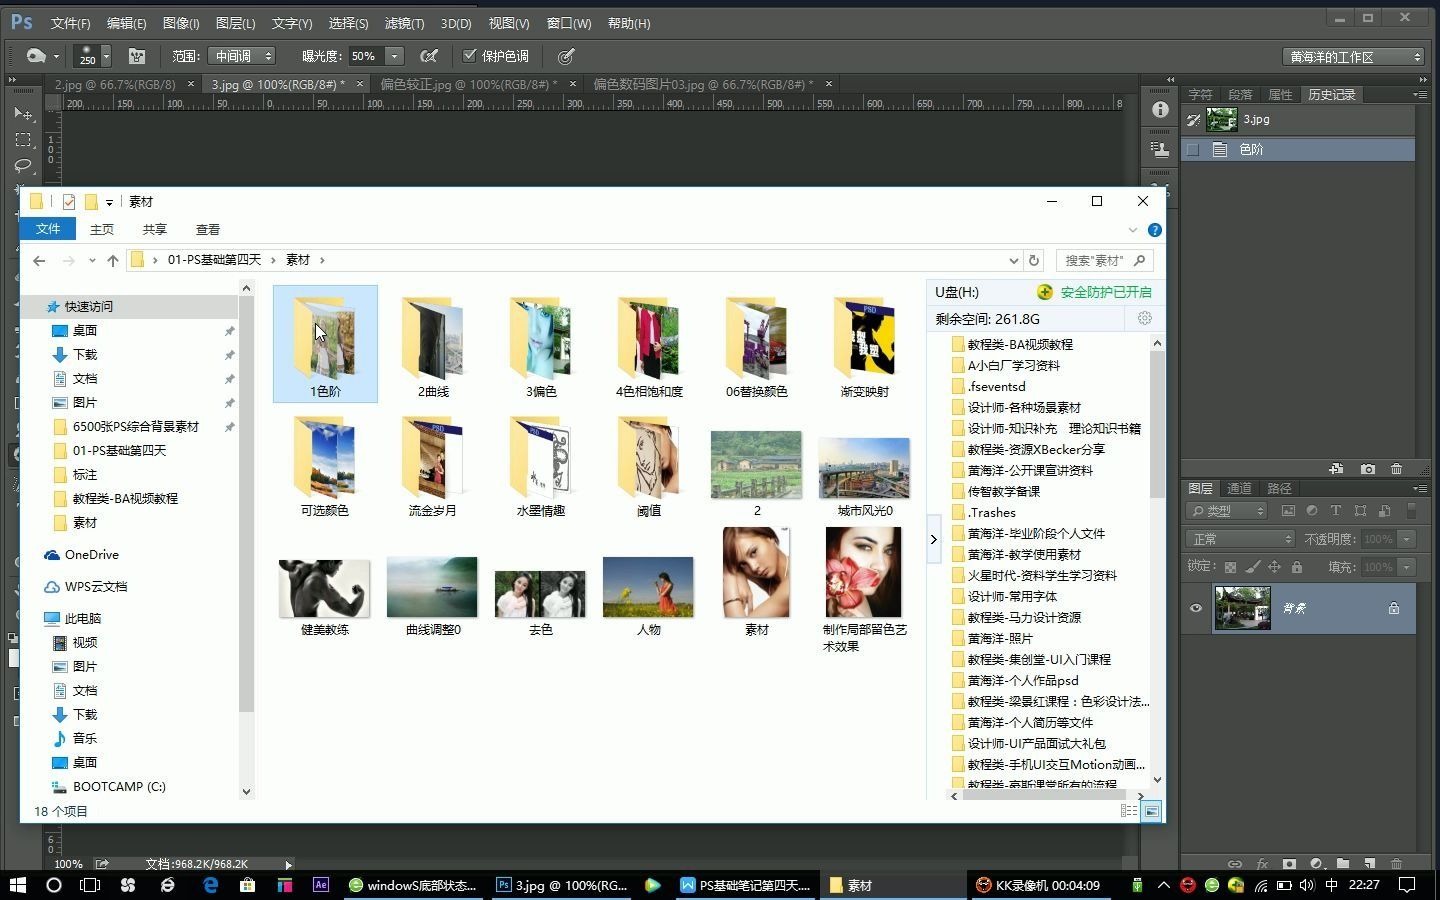Click Explorer 文件 button

[48, 230]
